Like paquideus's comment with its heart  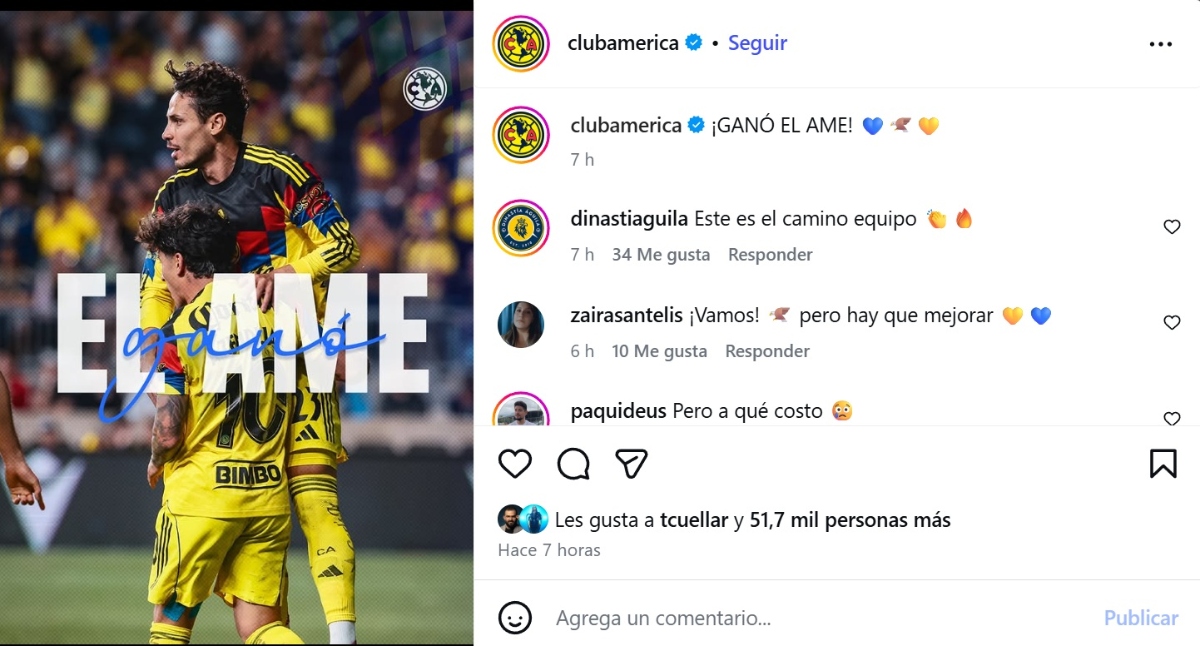(x=1172, y=418)
